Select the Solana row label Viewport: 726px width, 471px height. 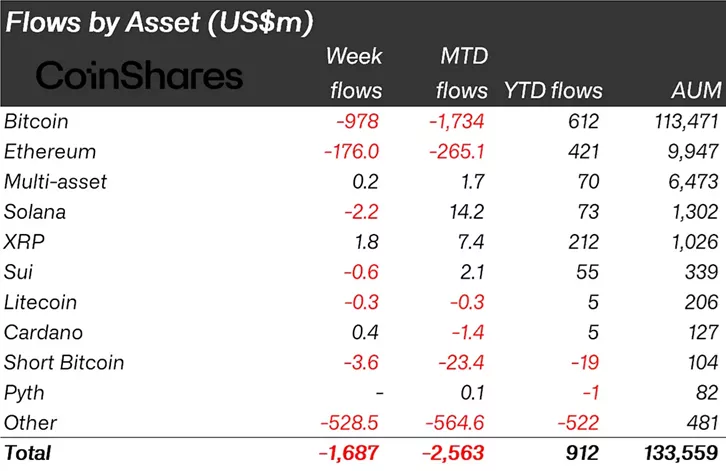(x=36, y=212)
